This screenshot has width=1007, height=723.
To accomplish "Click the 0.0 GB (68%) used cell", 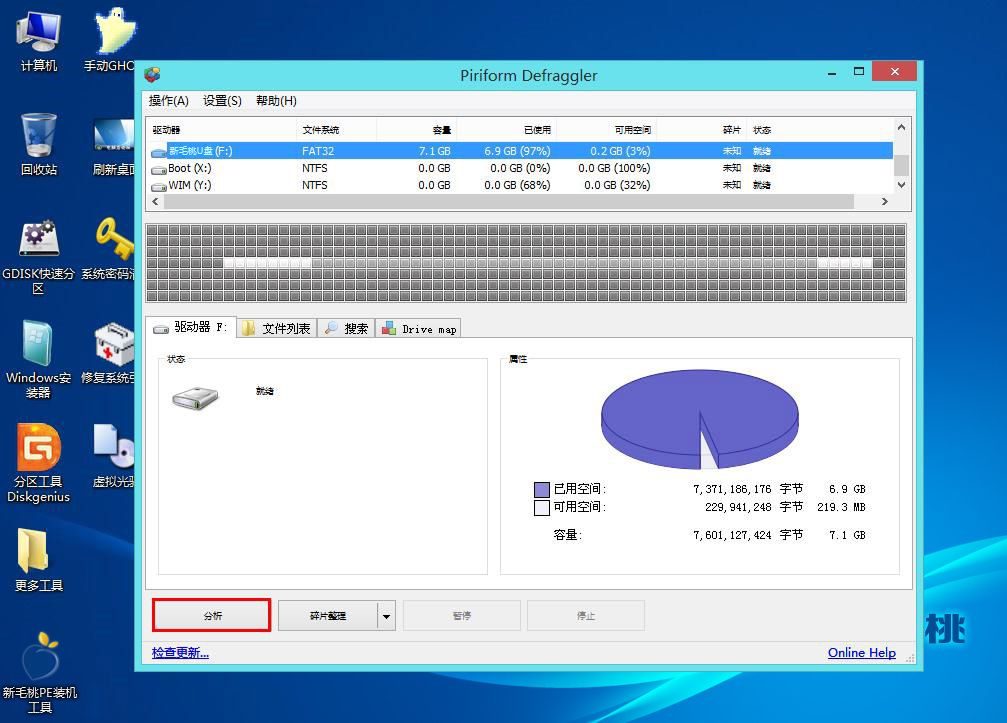I will coord(518,185).
